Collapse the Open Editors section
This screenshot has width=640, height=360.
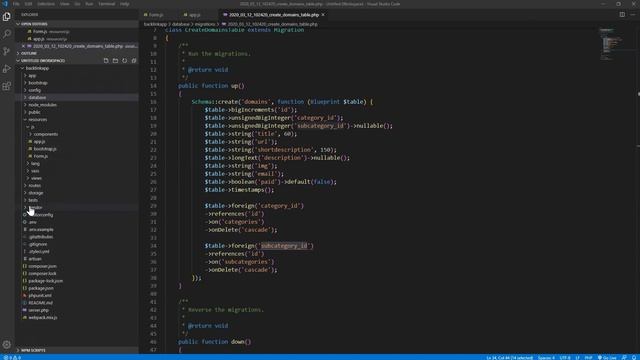(77, 24)
